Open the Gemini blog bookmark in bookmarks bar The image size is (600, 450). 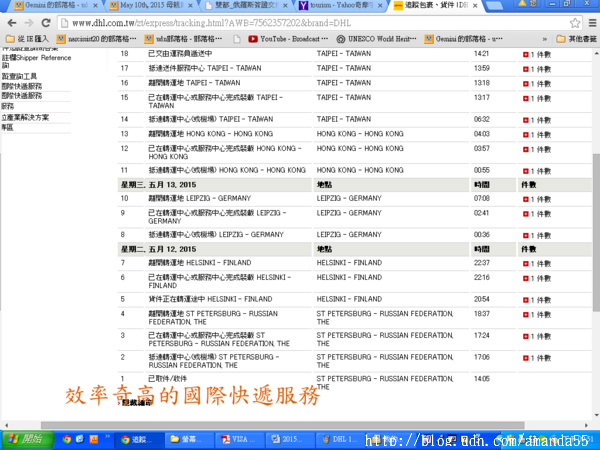coord(464,39)
